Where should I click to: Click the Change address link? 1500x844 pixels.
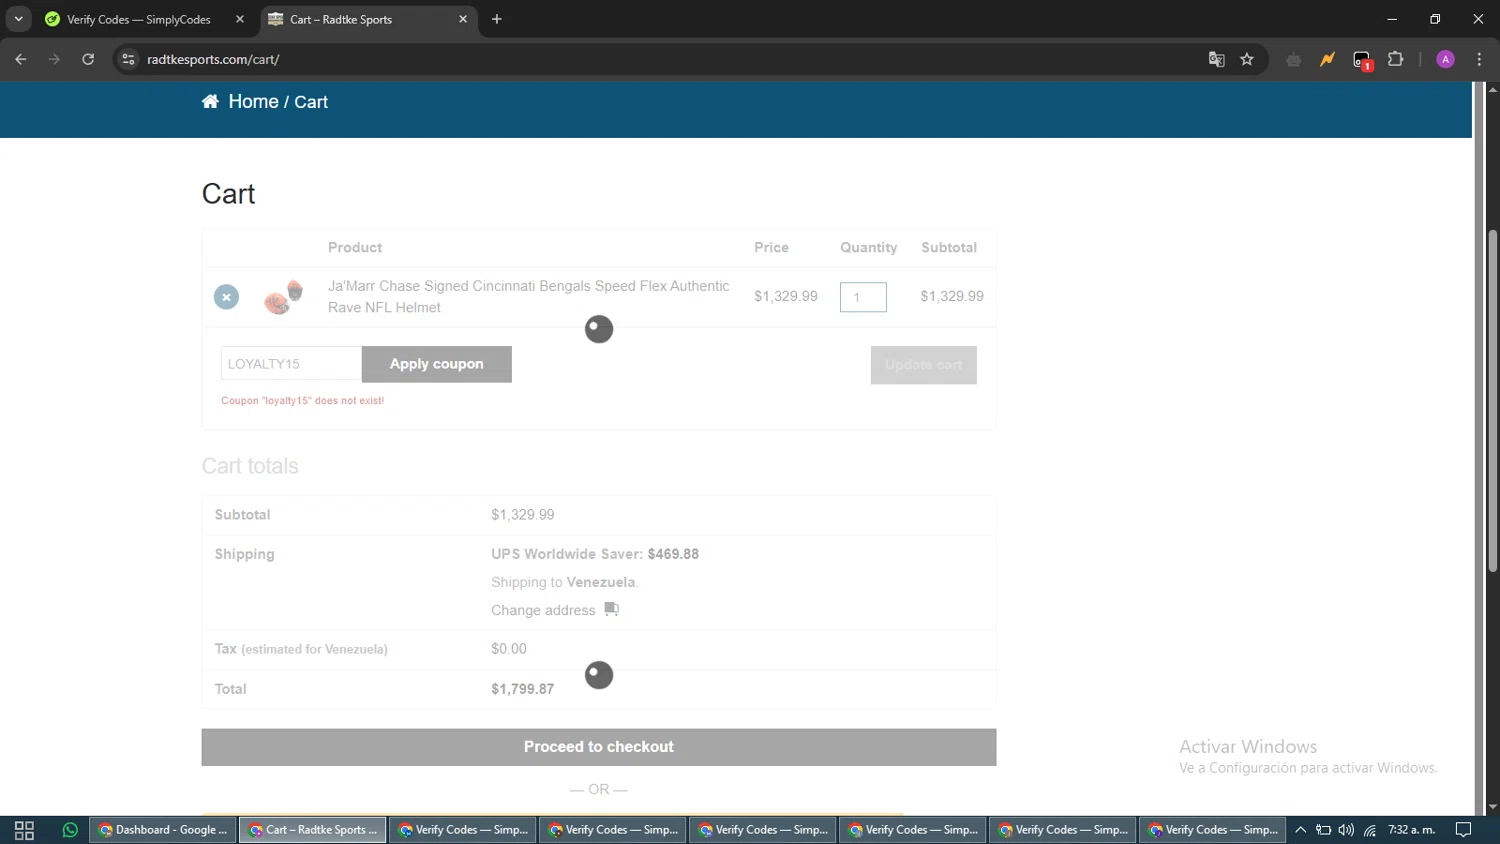click(543, 610)
